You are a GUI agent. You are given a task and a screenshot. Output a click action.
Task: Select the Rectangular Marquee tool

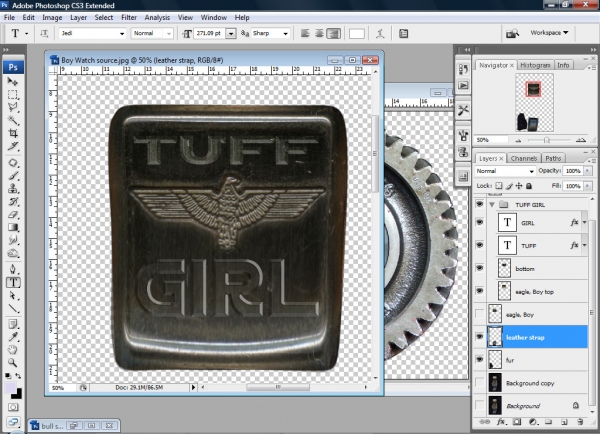click(x=13, y=95)
